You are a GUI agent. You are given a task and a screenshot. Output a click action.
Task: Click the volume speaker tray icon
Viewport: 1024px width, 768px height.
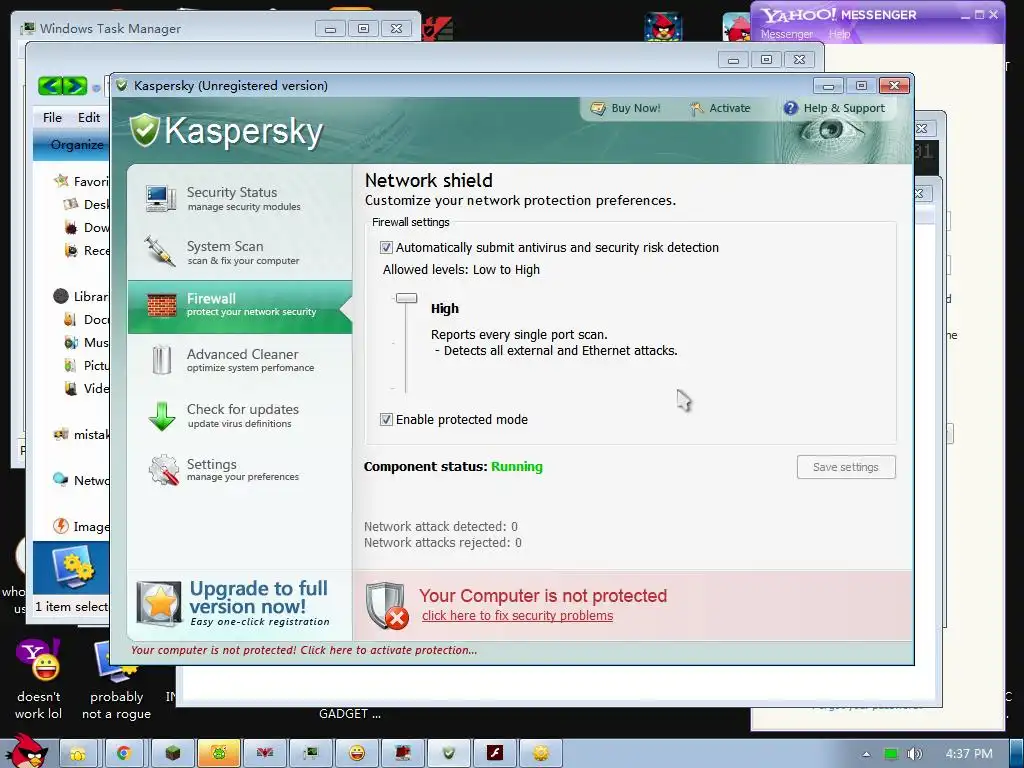click(915, 754)
